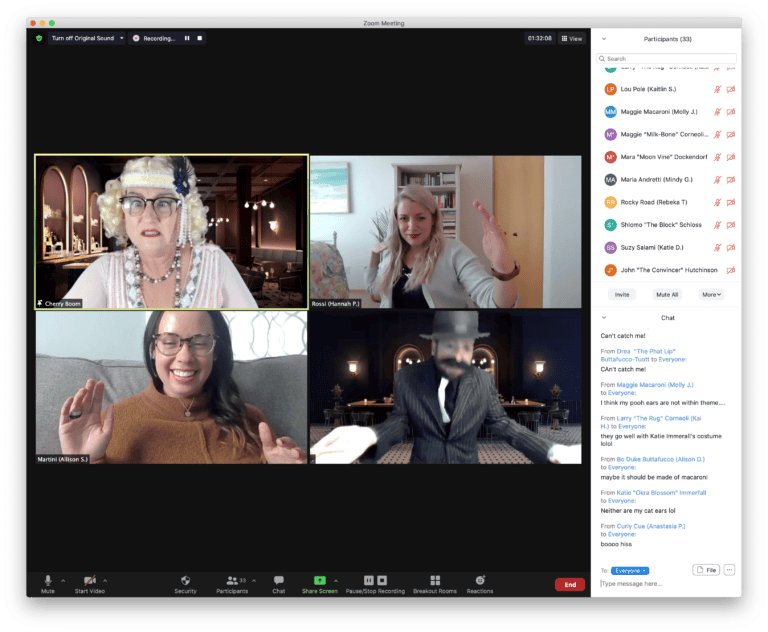Select participant Maggie Macaroni (Molly J.)
Image resolution: width=768 pixels, height=632 pixels.
click(666, 112)
